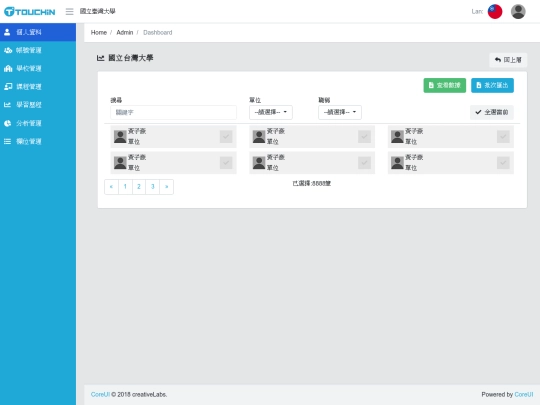This screenshot has width=540, height=405.
Task: Open the 單位 dropdown
Action: (271, 112)
